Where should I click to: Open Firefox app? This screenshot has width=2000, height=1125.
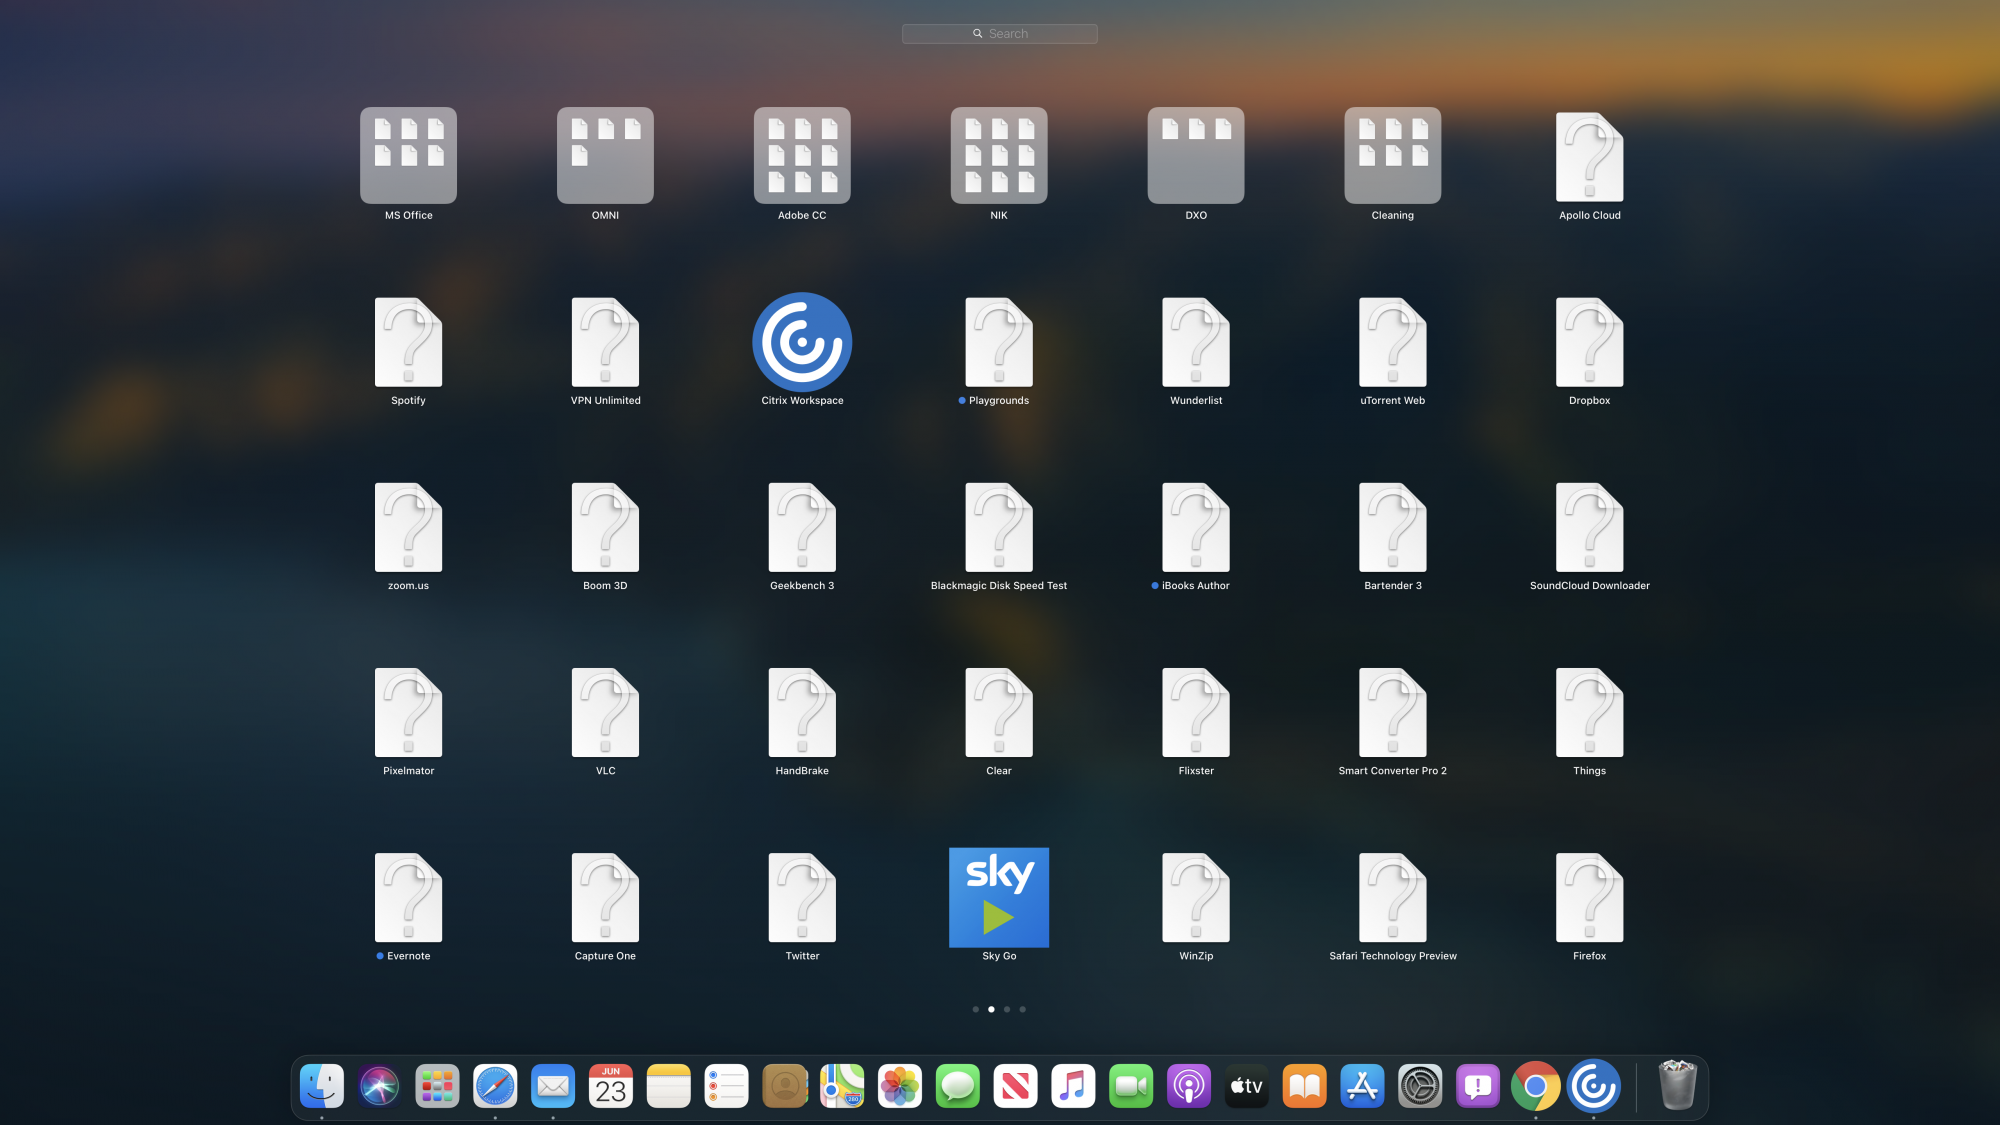[1590, 897]
